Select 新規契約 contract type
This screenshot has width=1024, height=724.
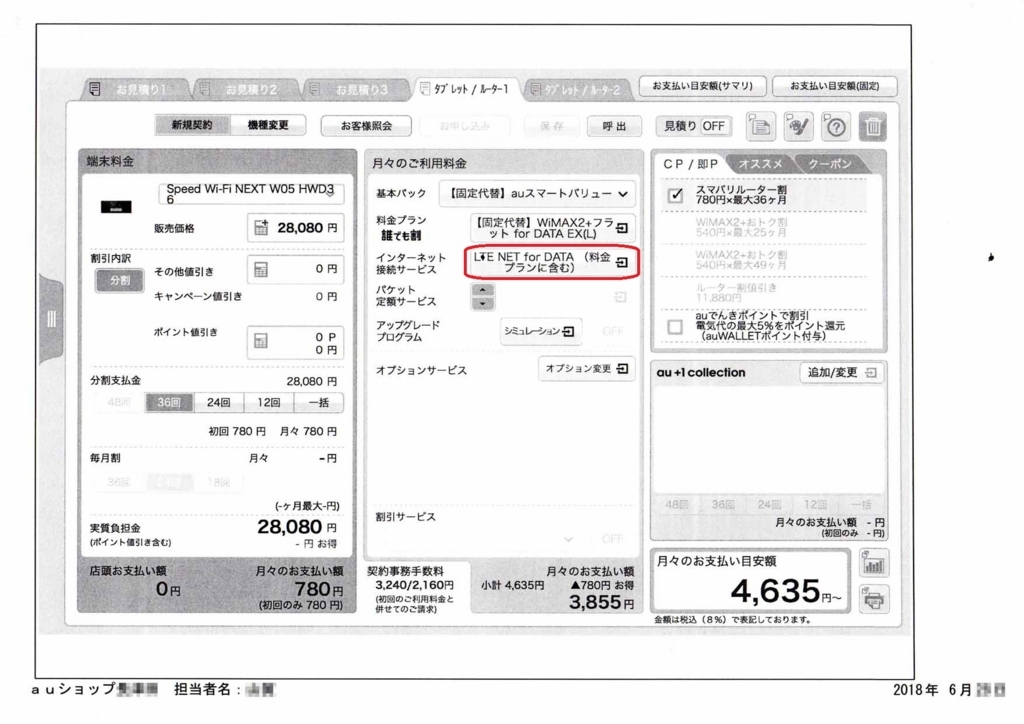192,125
